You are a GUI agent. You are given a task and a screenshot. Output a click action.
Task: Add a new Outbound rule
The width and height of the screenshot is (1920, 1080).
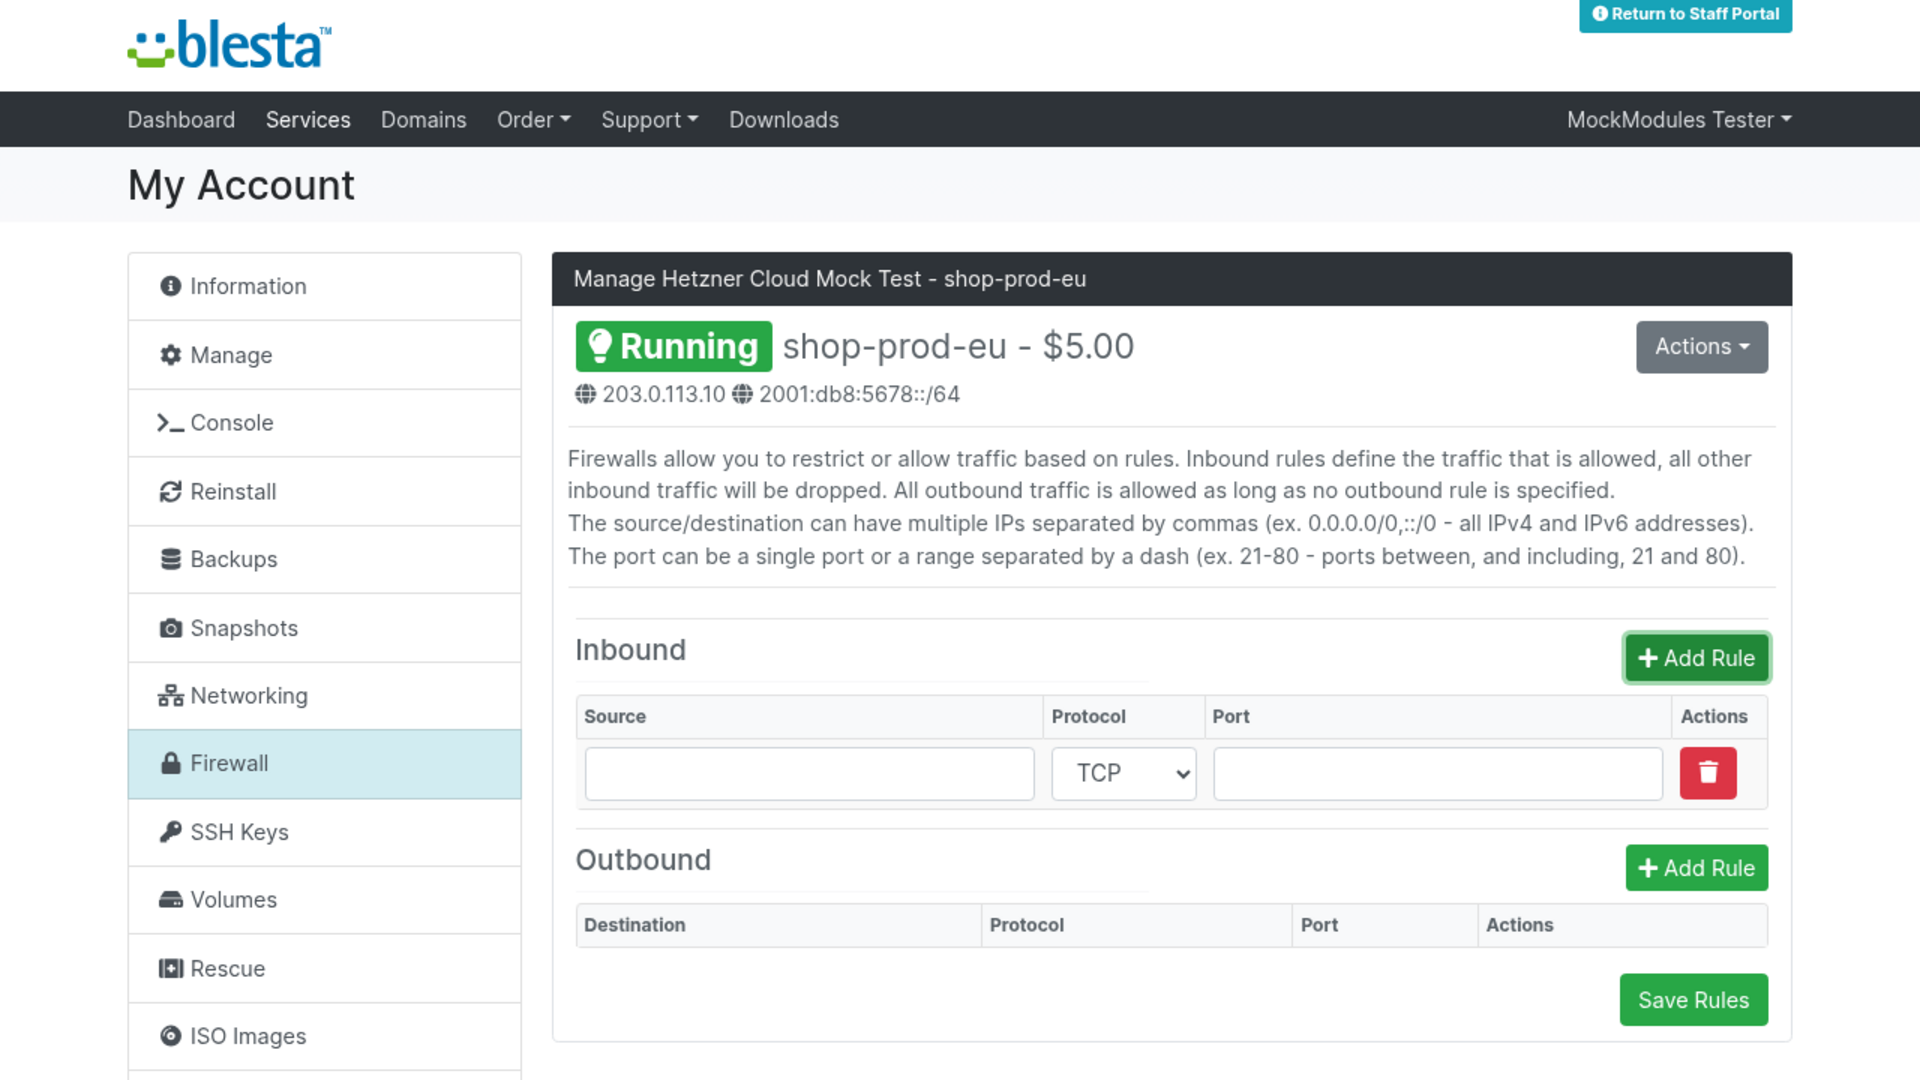[x=1697, y=868]
